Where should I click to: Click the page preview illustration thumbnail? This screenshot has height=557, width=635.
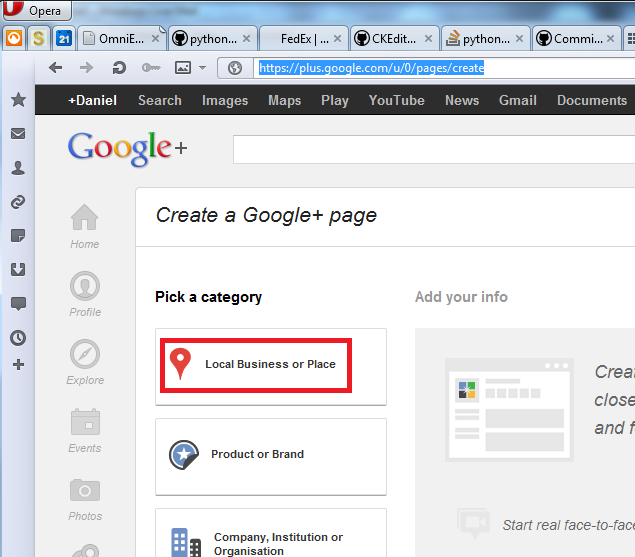pos(509,410)
